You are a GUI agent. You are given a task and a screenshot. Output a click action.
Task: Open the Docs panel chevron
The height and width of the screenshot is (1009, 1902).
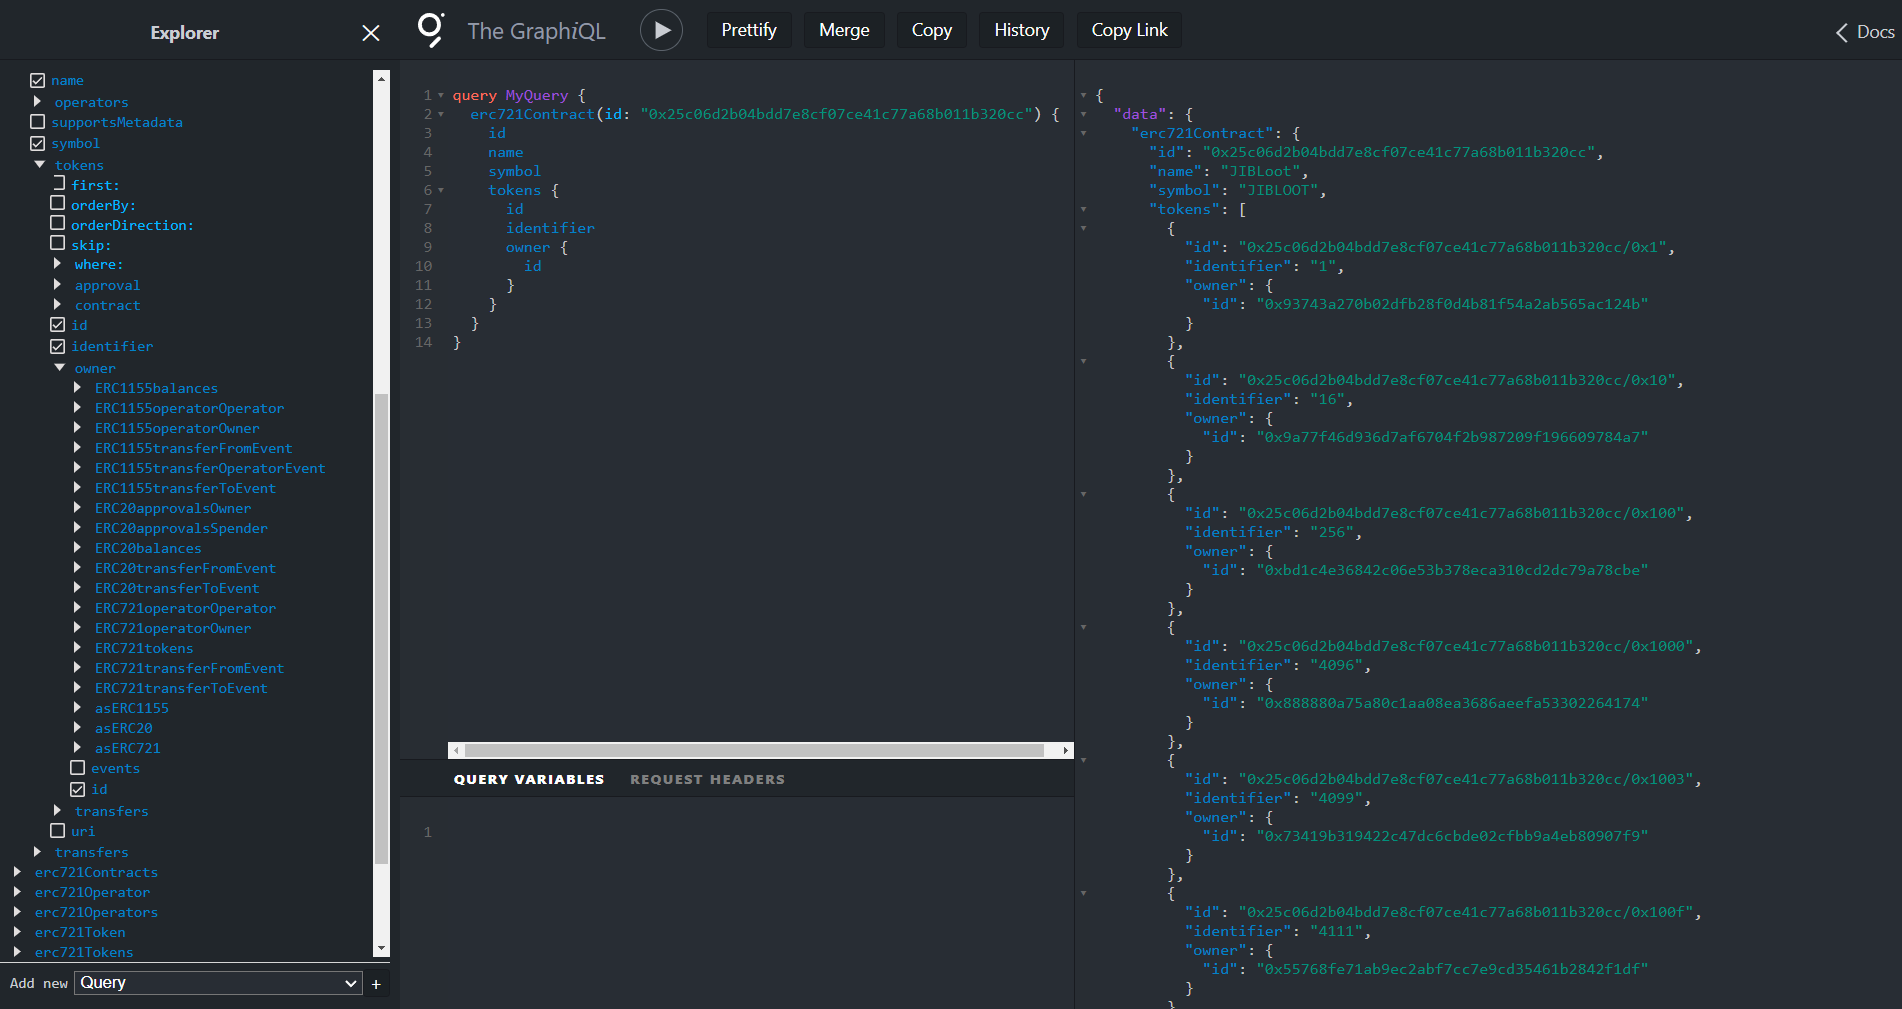point(1841,32)
